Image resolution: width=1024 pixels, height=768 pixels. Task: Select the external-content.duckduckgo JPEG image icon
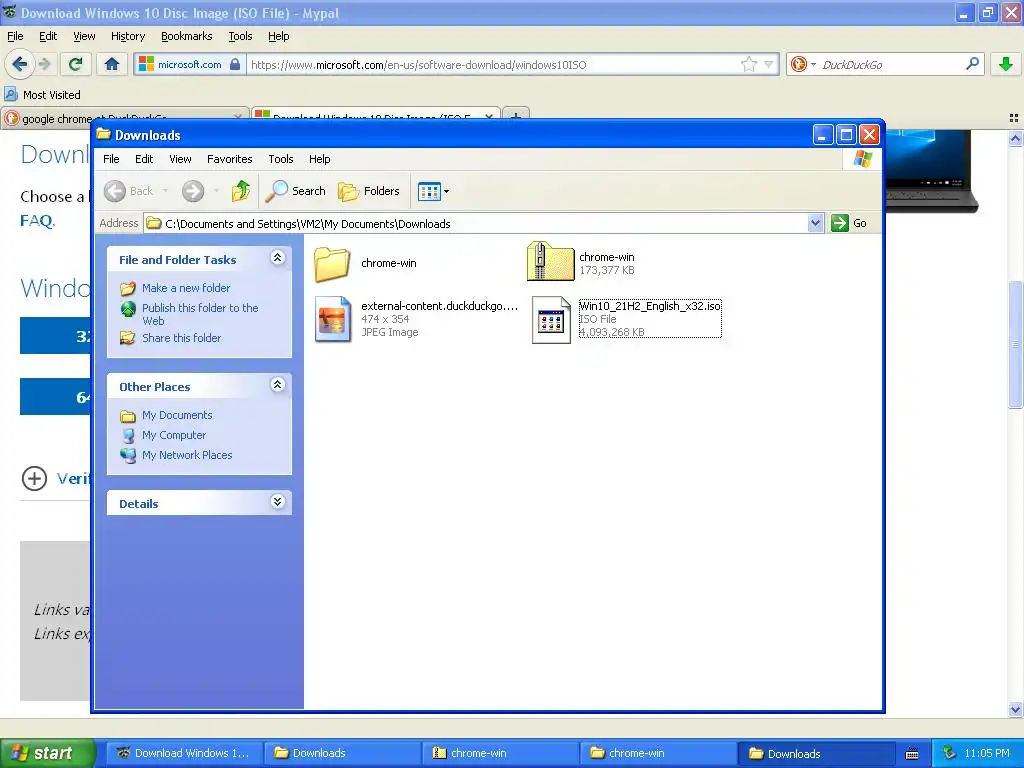(332, 319)
